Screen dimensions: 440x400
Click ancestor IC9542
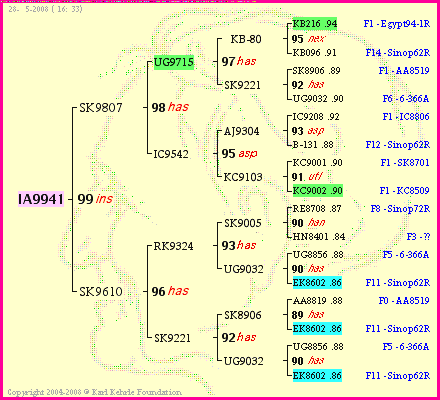tap(171, 154)
